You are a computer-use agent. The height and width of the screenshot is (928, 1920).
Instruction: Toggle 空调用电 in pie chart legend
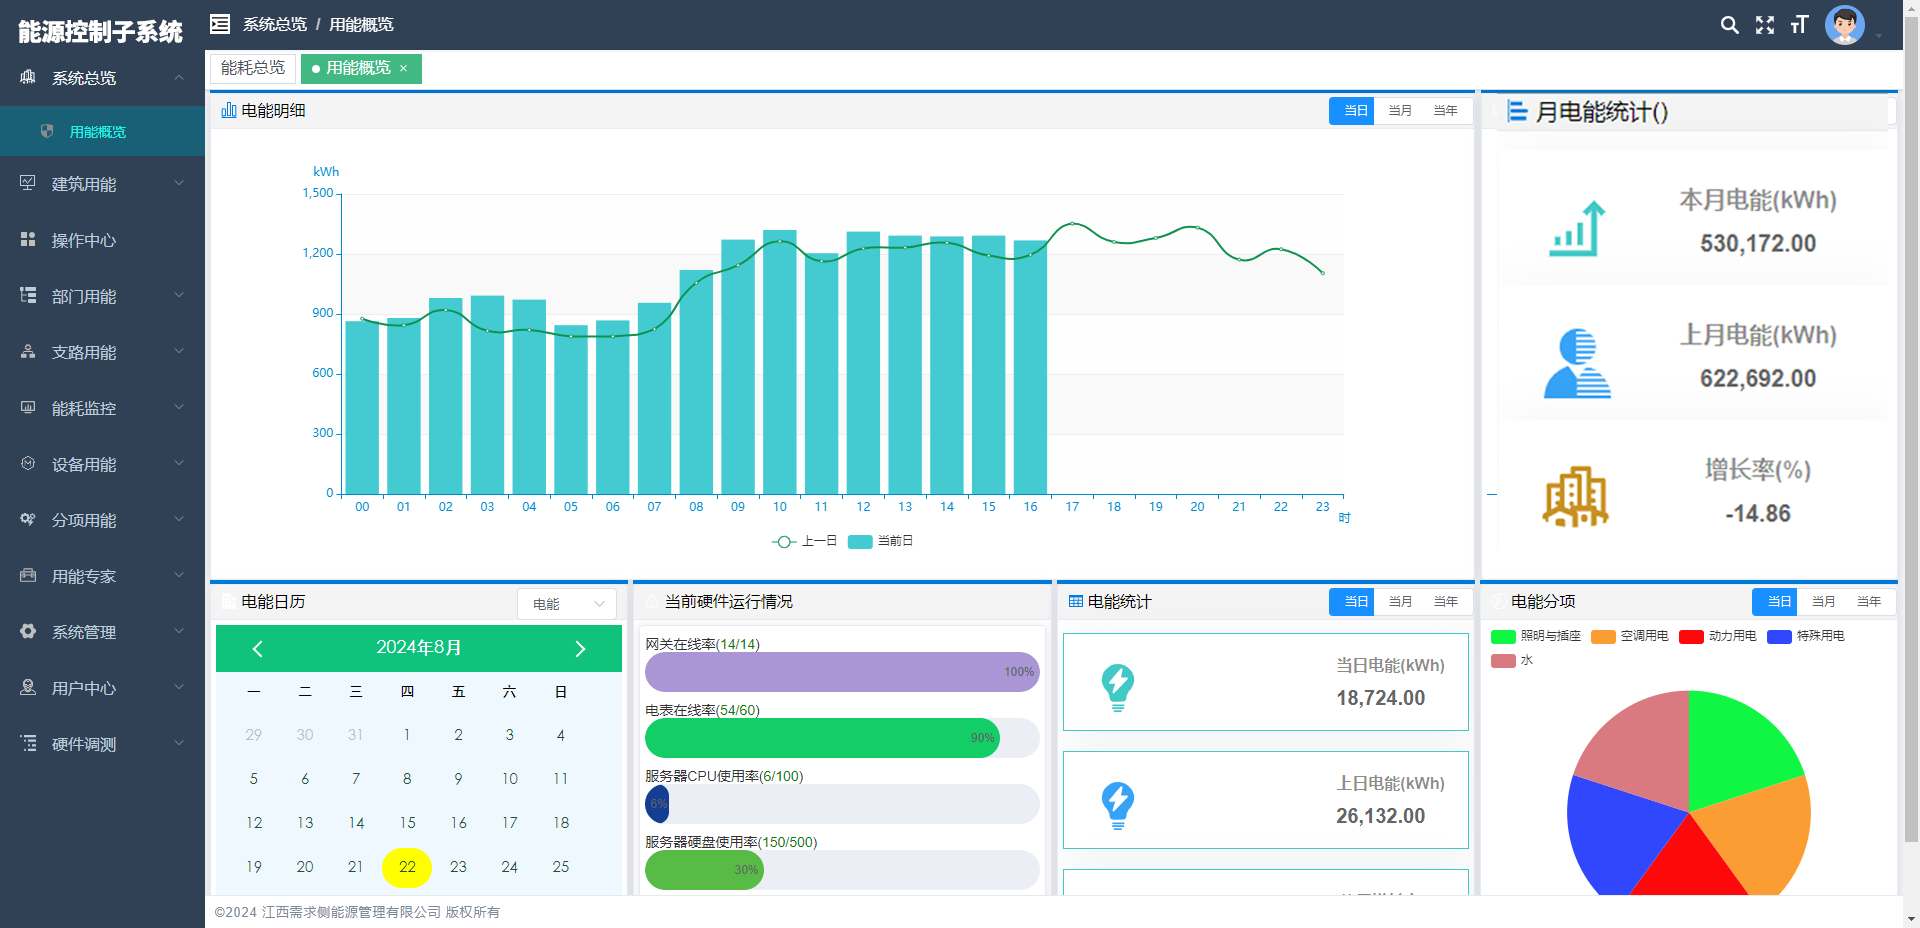pyautogui.click(x=1630, y=636)
